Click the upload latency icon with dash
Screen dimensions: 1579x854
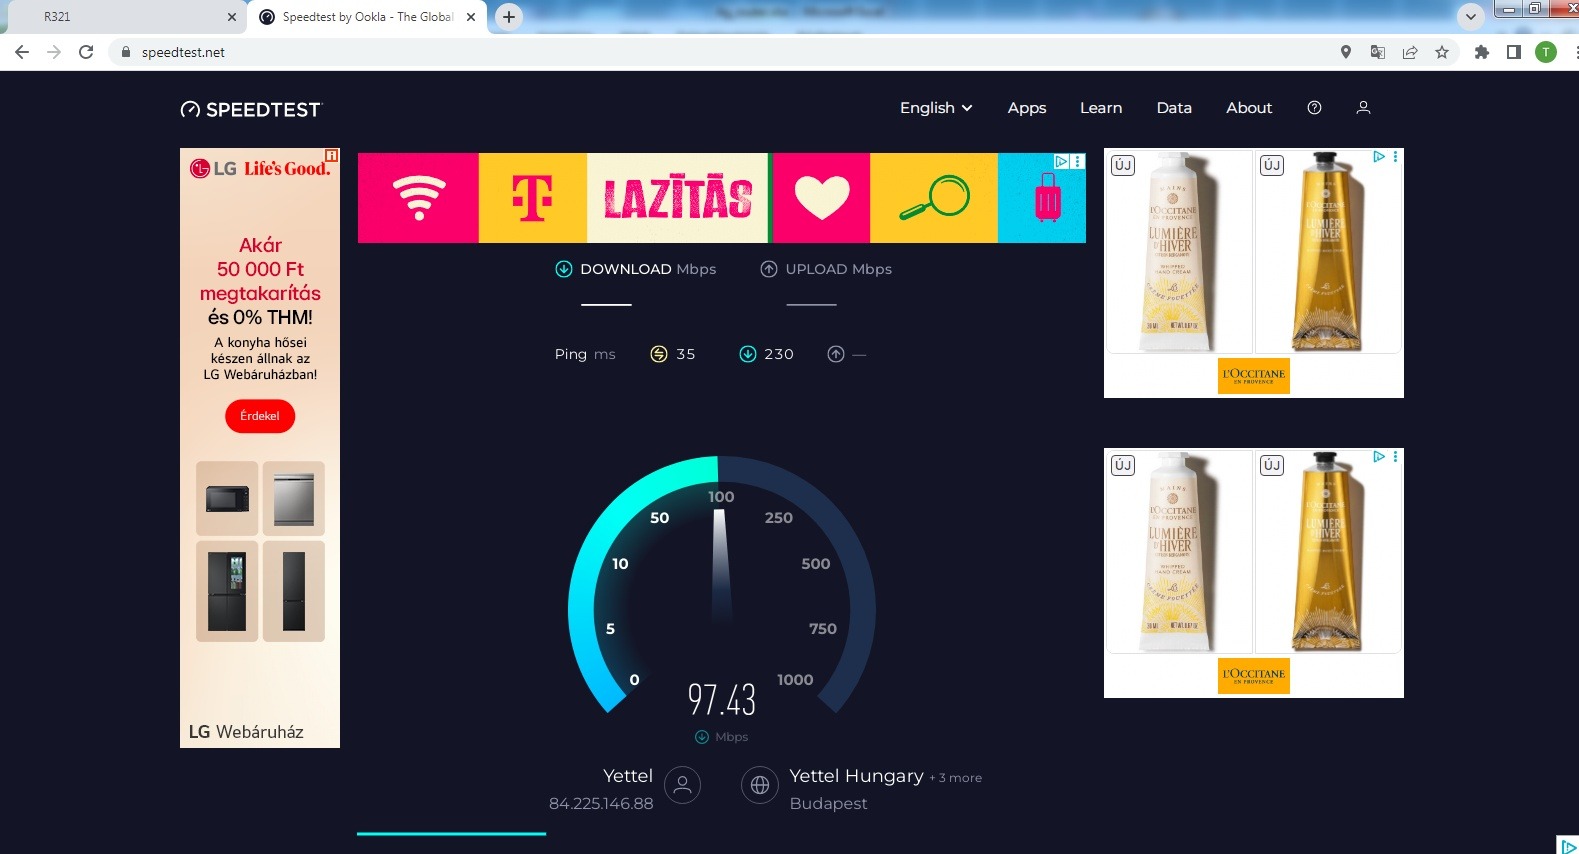(836, 354)
